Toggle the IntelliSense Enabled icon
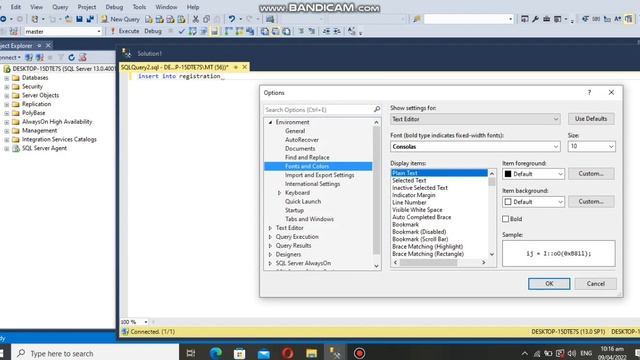Screen dimensions: 640x360 pos(214,31)
